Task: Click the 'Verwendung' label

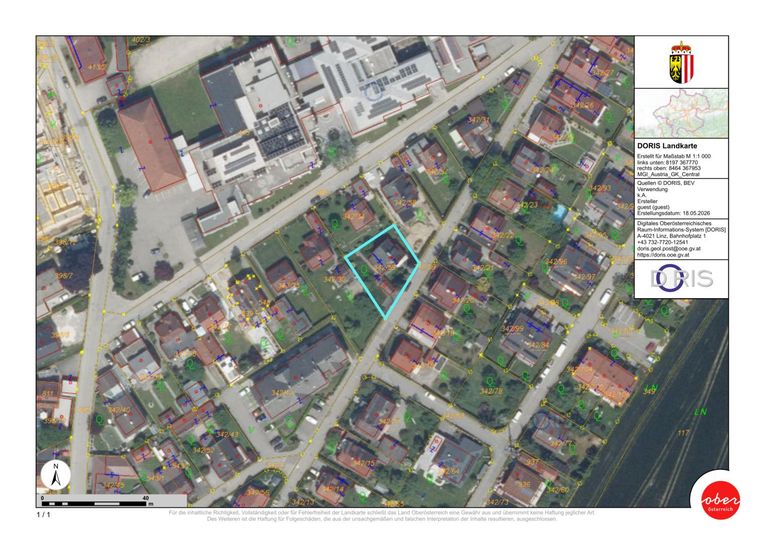Action: 650,189
